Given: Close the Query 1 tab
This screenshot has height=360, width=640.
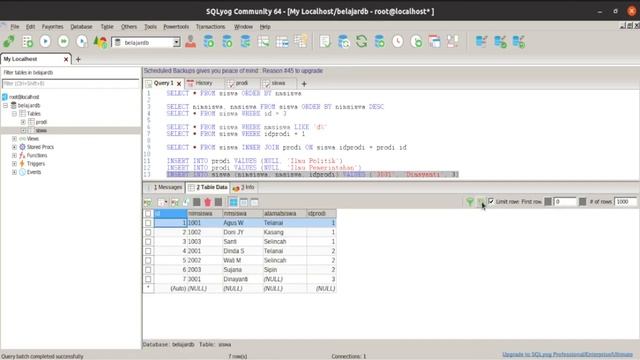Looking at the screenshot, I should [x=179, y=83].
